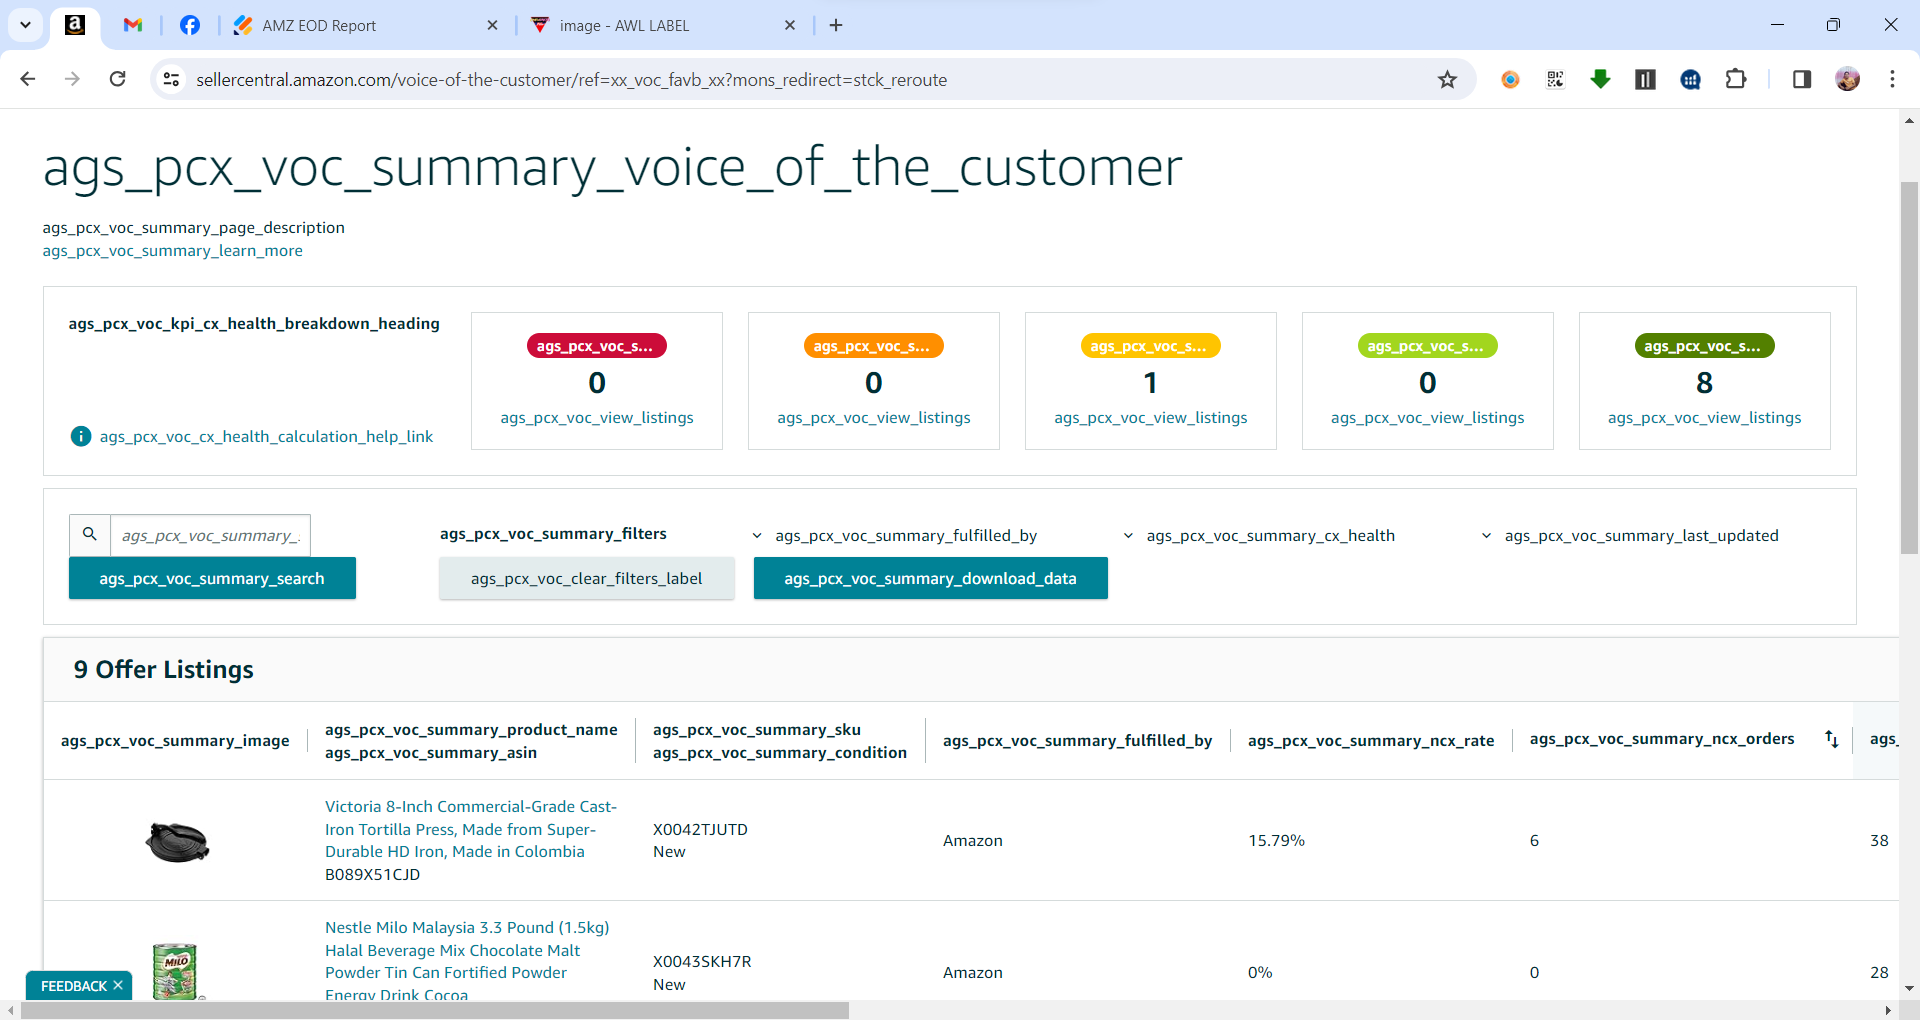Click the tortilla press product thumbnail
Screen dimensions: 1920x1020
click(177, 841)
